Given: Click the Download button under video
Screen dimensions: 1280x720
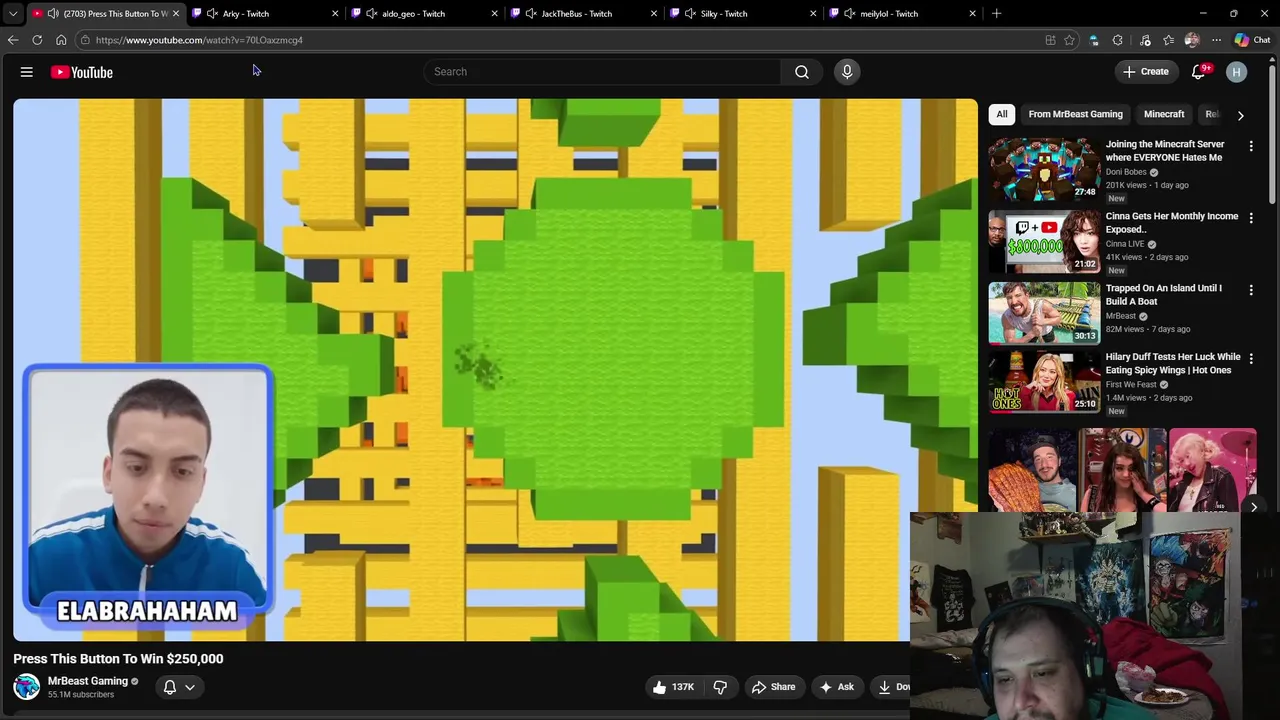Looking at the screenshot, I should tap(889, 687).
